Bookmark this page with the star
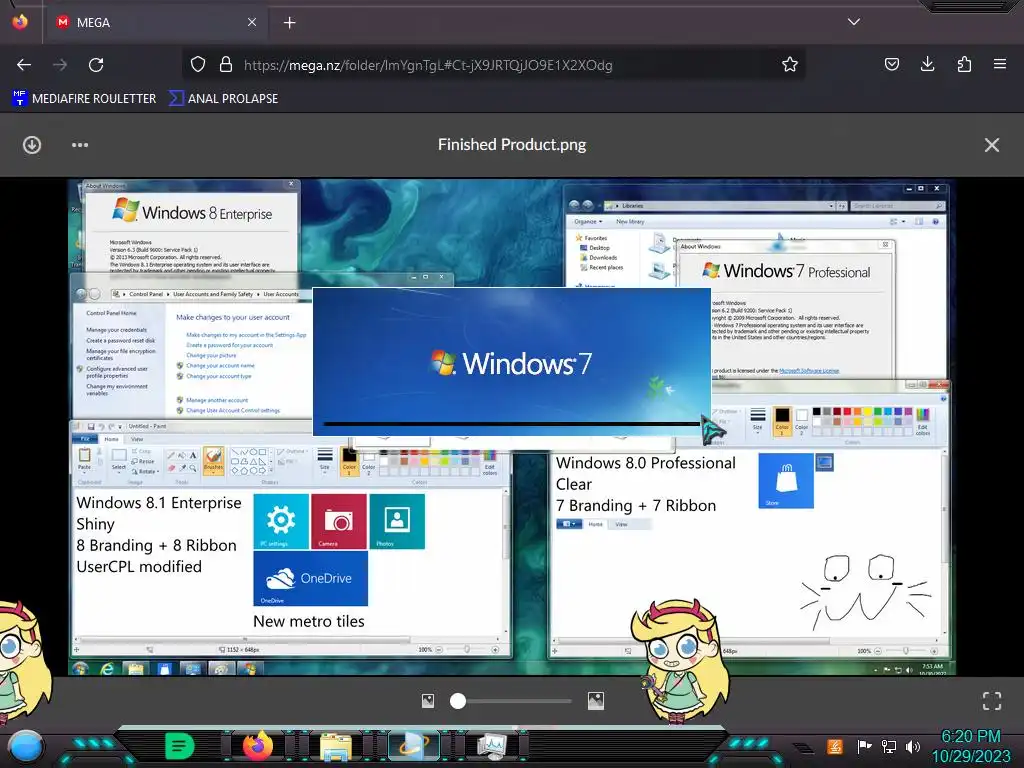The height and width of the screenshot is (768, 1024). 790,65
